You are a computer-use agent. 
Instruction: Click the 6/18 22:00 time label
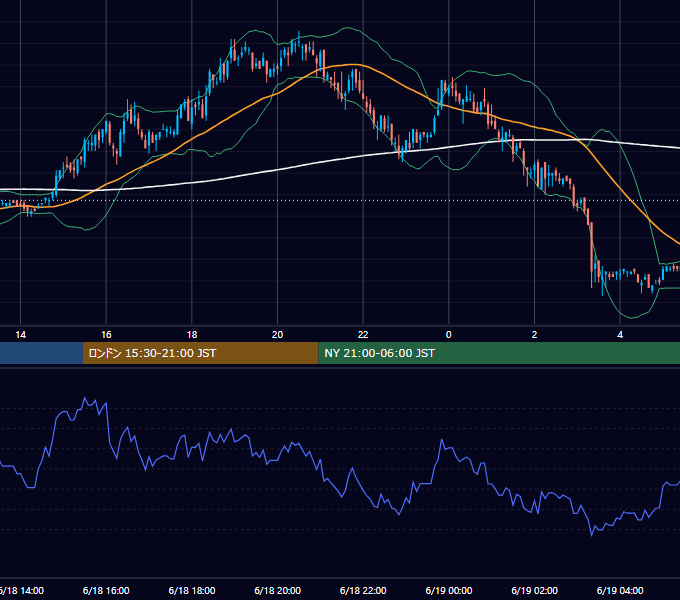pos(363,590)
